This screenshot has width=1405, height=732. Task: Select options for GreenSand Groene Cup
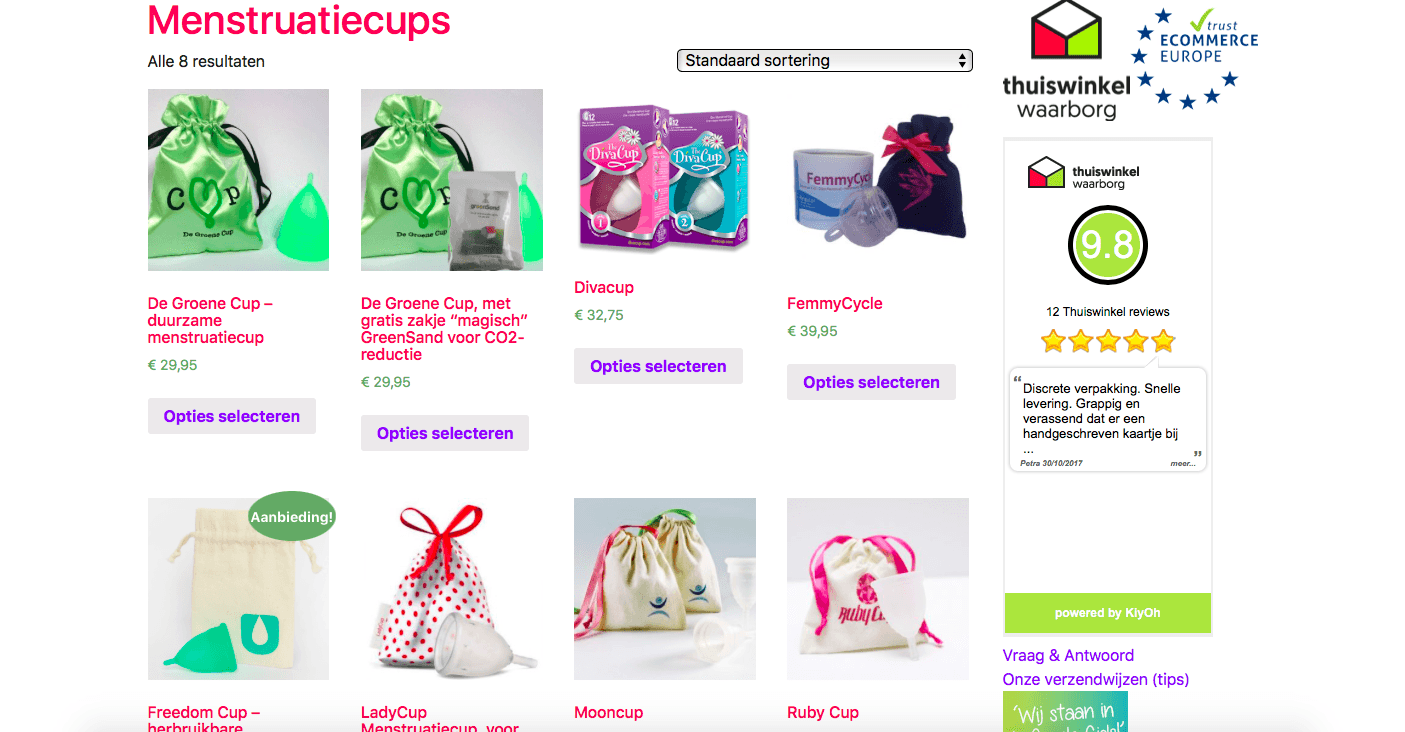click(x=445, y=433)
